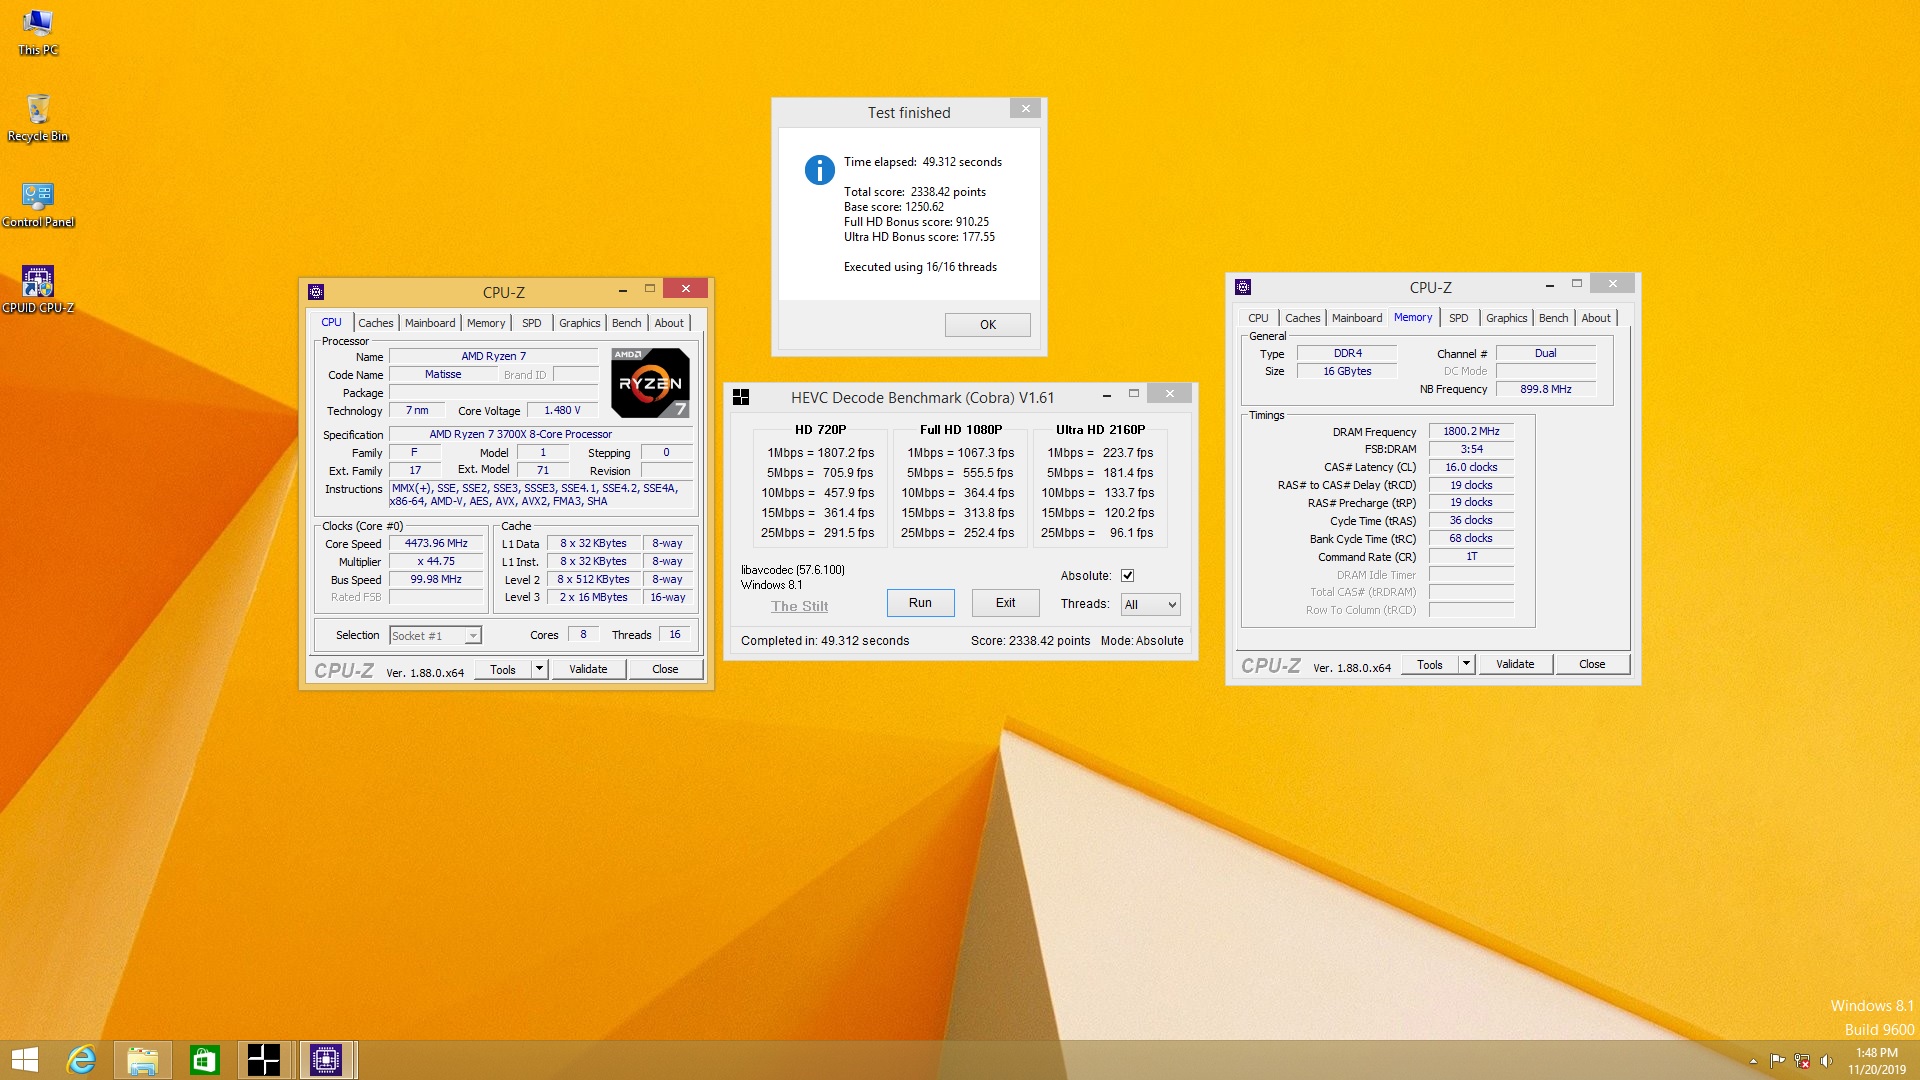
Task: Minimize the left CPU-Z window
Action: [x=623, y=289]
